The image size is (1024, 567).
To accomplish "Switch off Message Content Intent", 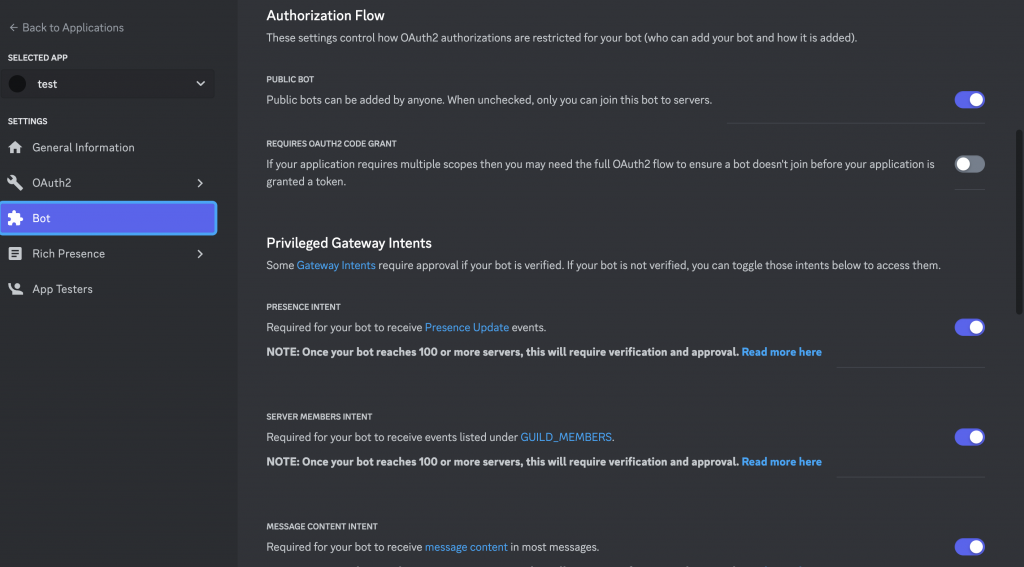I will (x=969, y=546).
